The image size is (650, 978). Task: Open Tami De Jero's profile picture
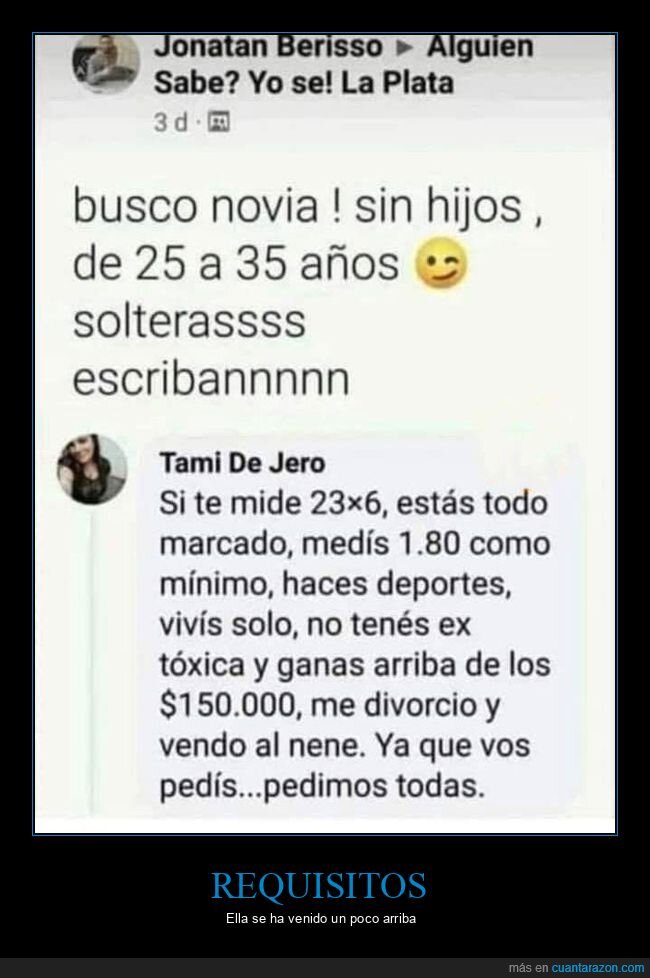tap(92, 468)
